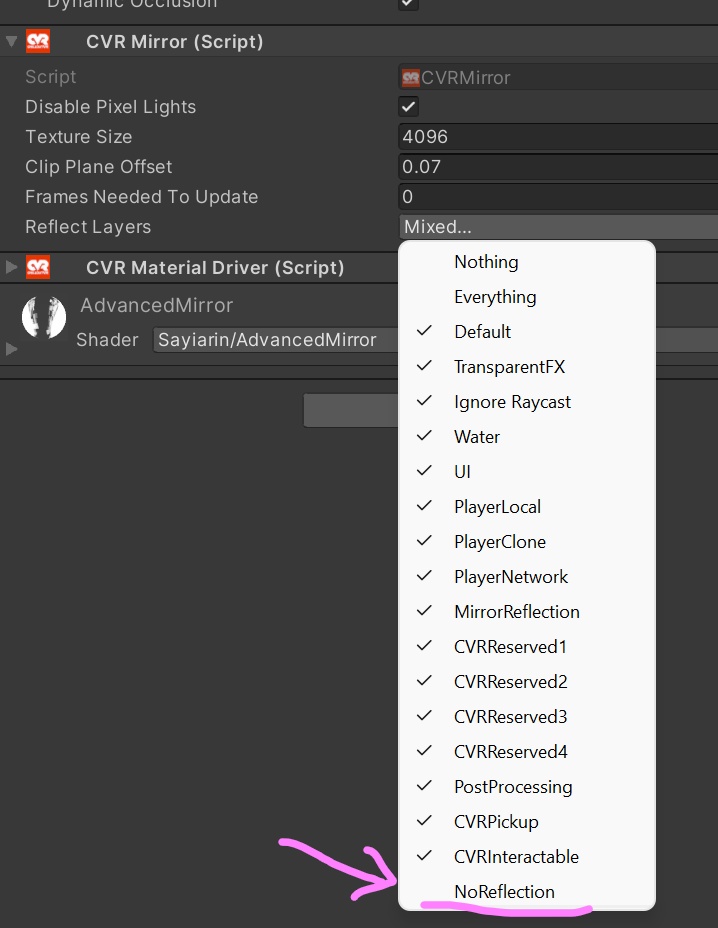Expand the AdvancedMirror material properties

tap(11, 349)
